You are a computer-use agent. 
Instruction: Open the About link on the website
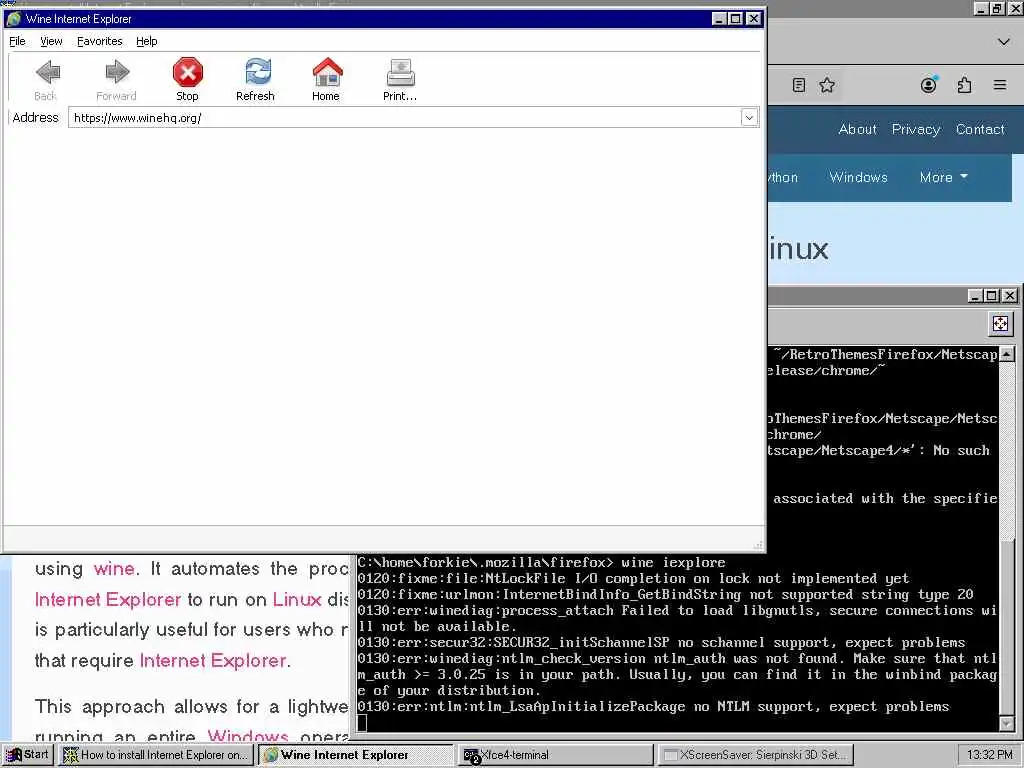click(x=857, y=129)
